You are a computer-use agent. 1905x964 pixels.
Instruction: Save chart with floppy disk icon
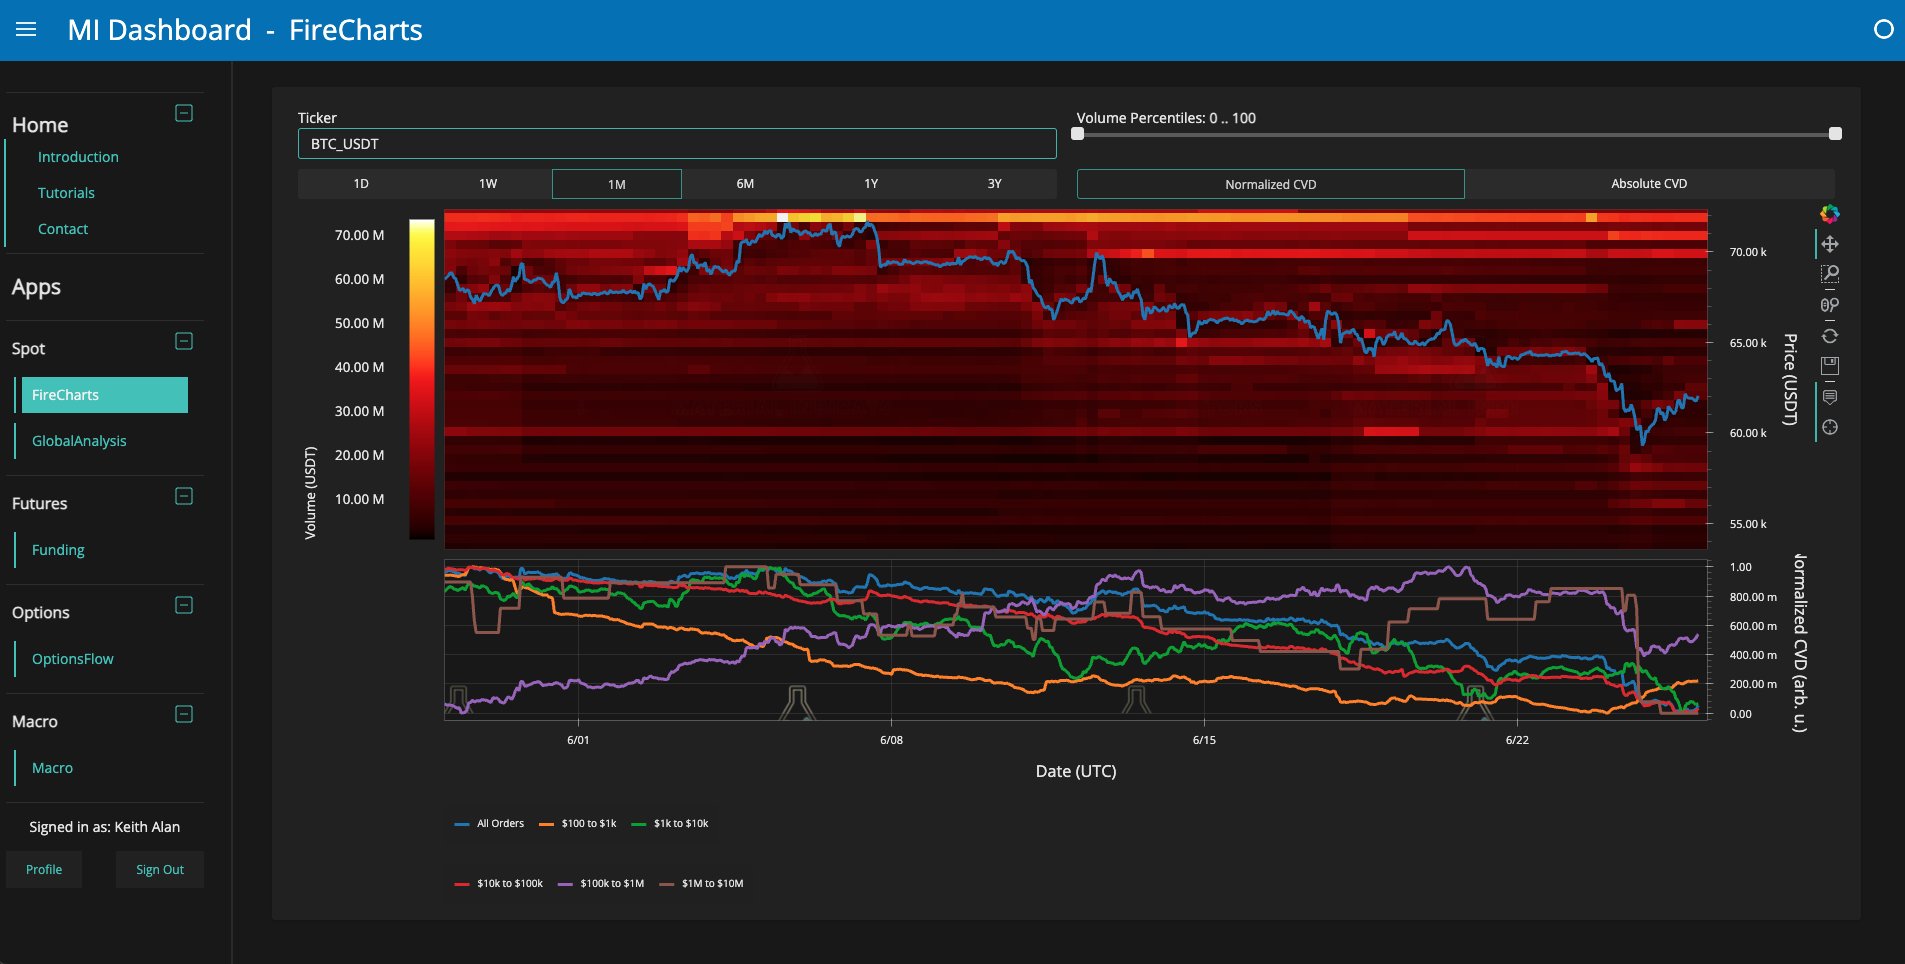pos(1830,366)
